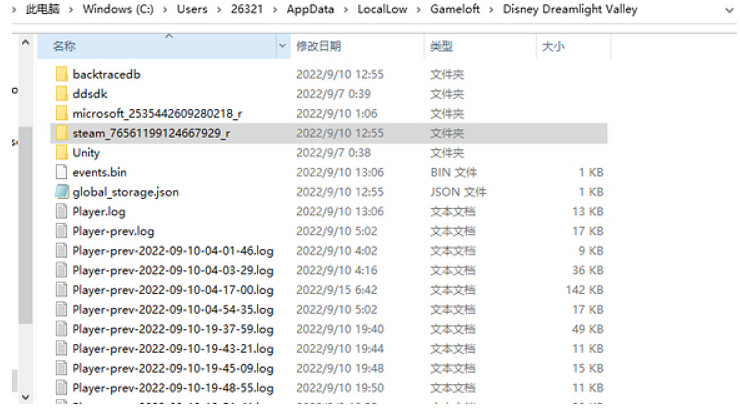
Task: Go to Windows (C:) in breadcrumb path
Action: coord(118,10)
